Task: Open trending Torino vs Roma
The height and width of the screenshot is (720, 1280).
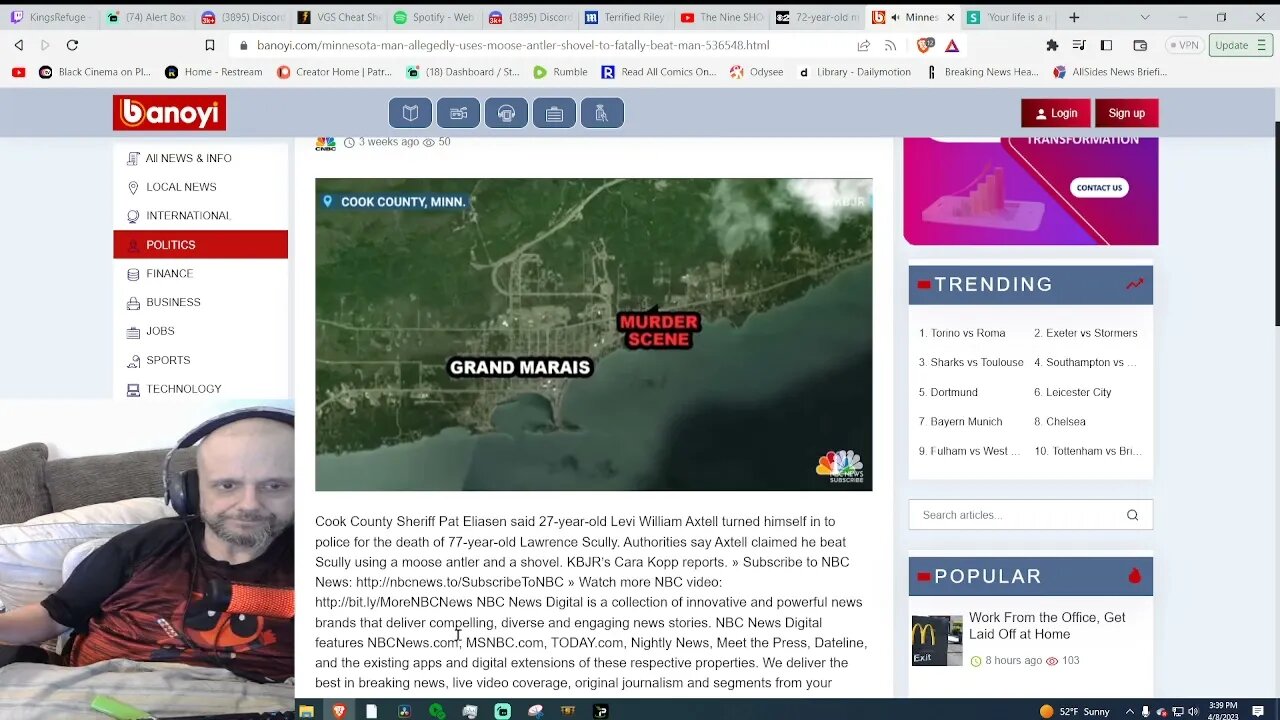Action: click(x=962, y=333)
